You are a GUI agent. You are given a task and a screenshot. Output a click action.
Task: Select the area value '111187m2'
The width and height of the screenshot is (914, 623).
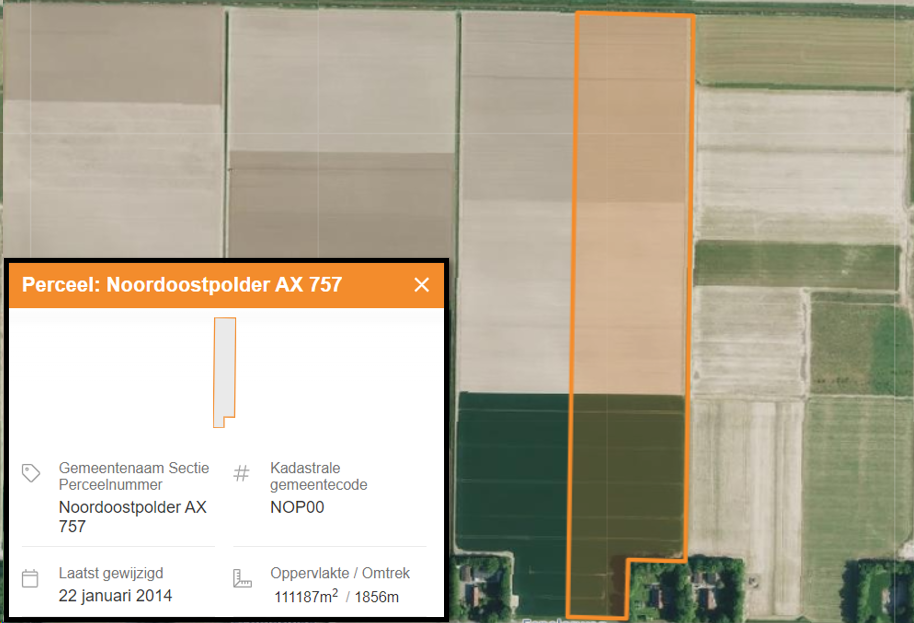tap(307, 596)
